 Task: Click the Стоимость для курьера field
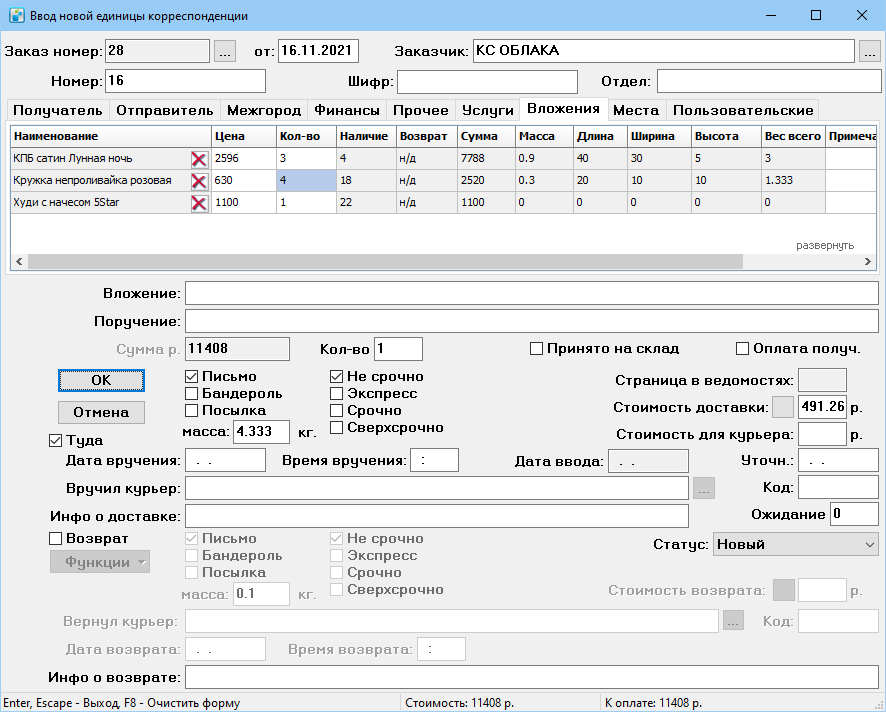tap(822, 434)
